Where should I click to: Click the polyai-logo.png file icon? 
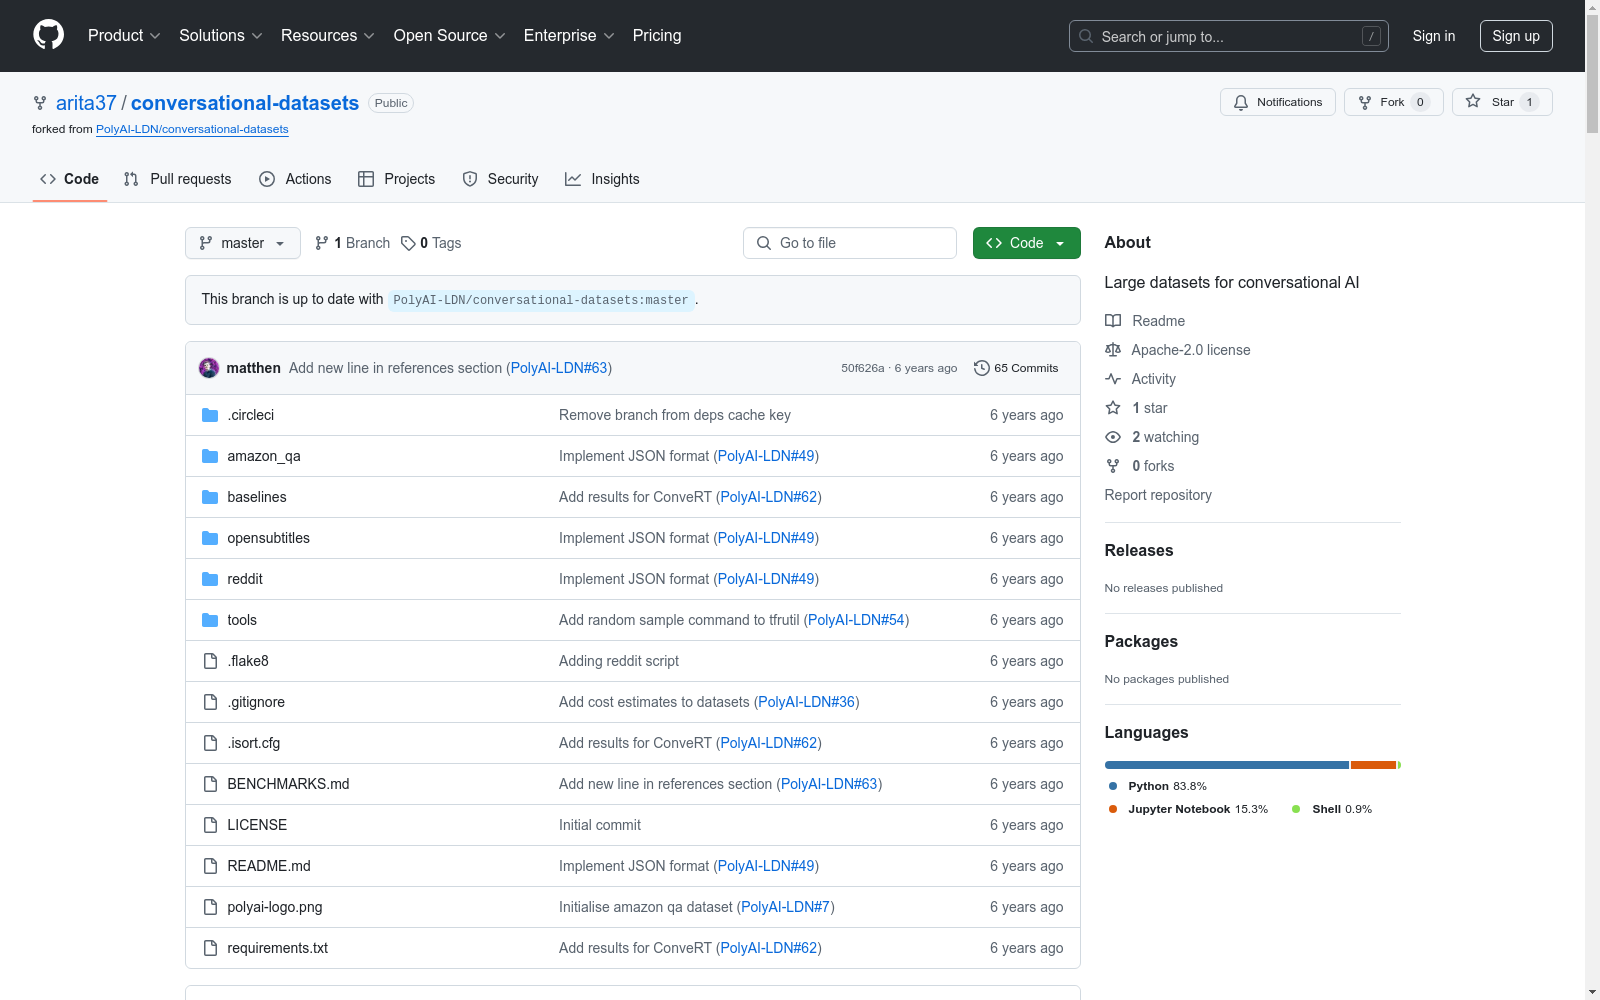point(210,907)
